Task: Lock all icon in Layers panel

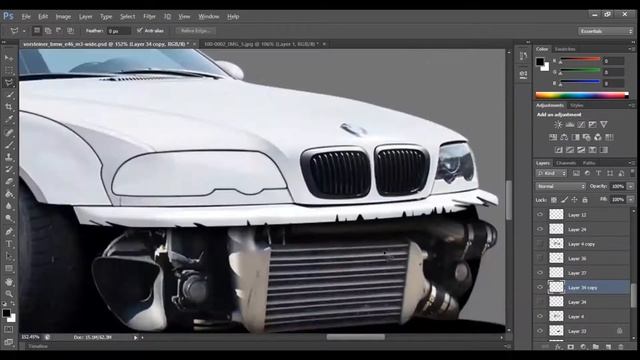Action: 585,200
